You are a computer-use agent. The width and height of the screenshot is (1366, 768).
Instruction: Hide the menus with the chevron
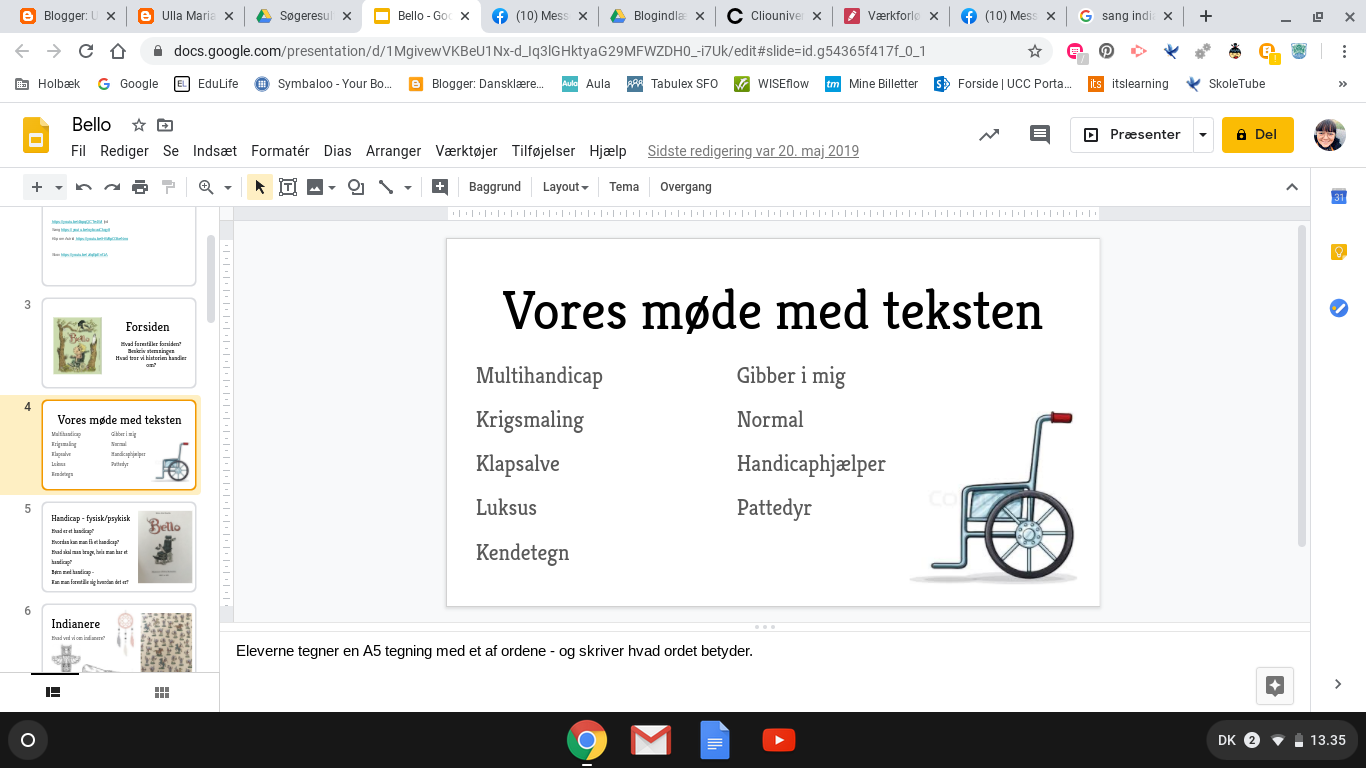pyautogui.click(x=1292, y=187)
